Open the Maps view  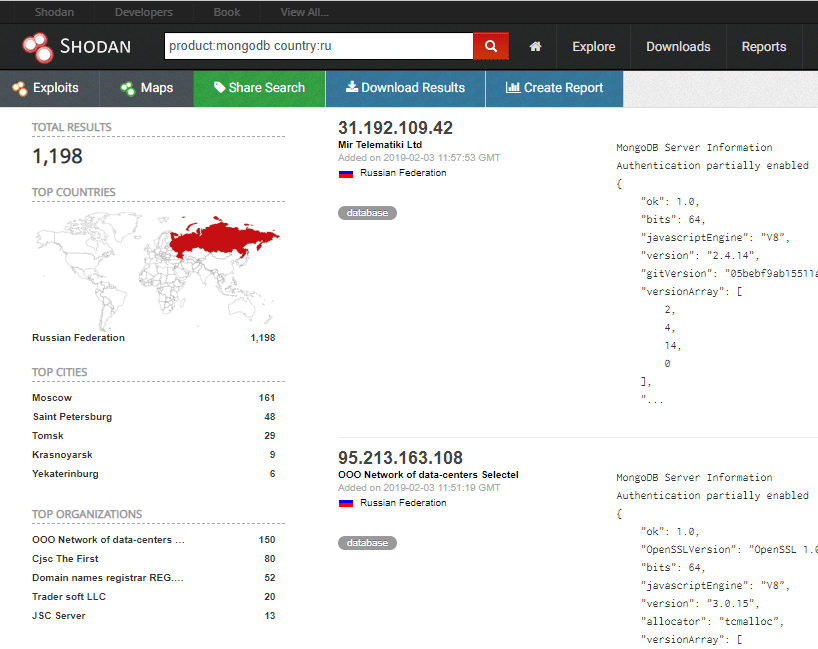pyautogui.click(x=147, y=88)
